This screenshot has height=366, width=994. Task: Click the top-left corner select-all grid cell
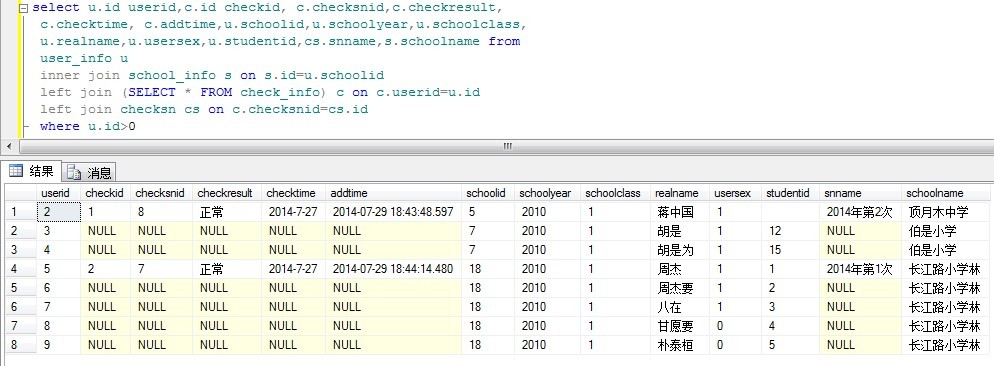(x=21, y=193)
